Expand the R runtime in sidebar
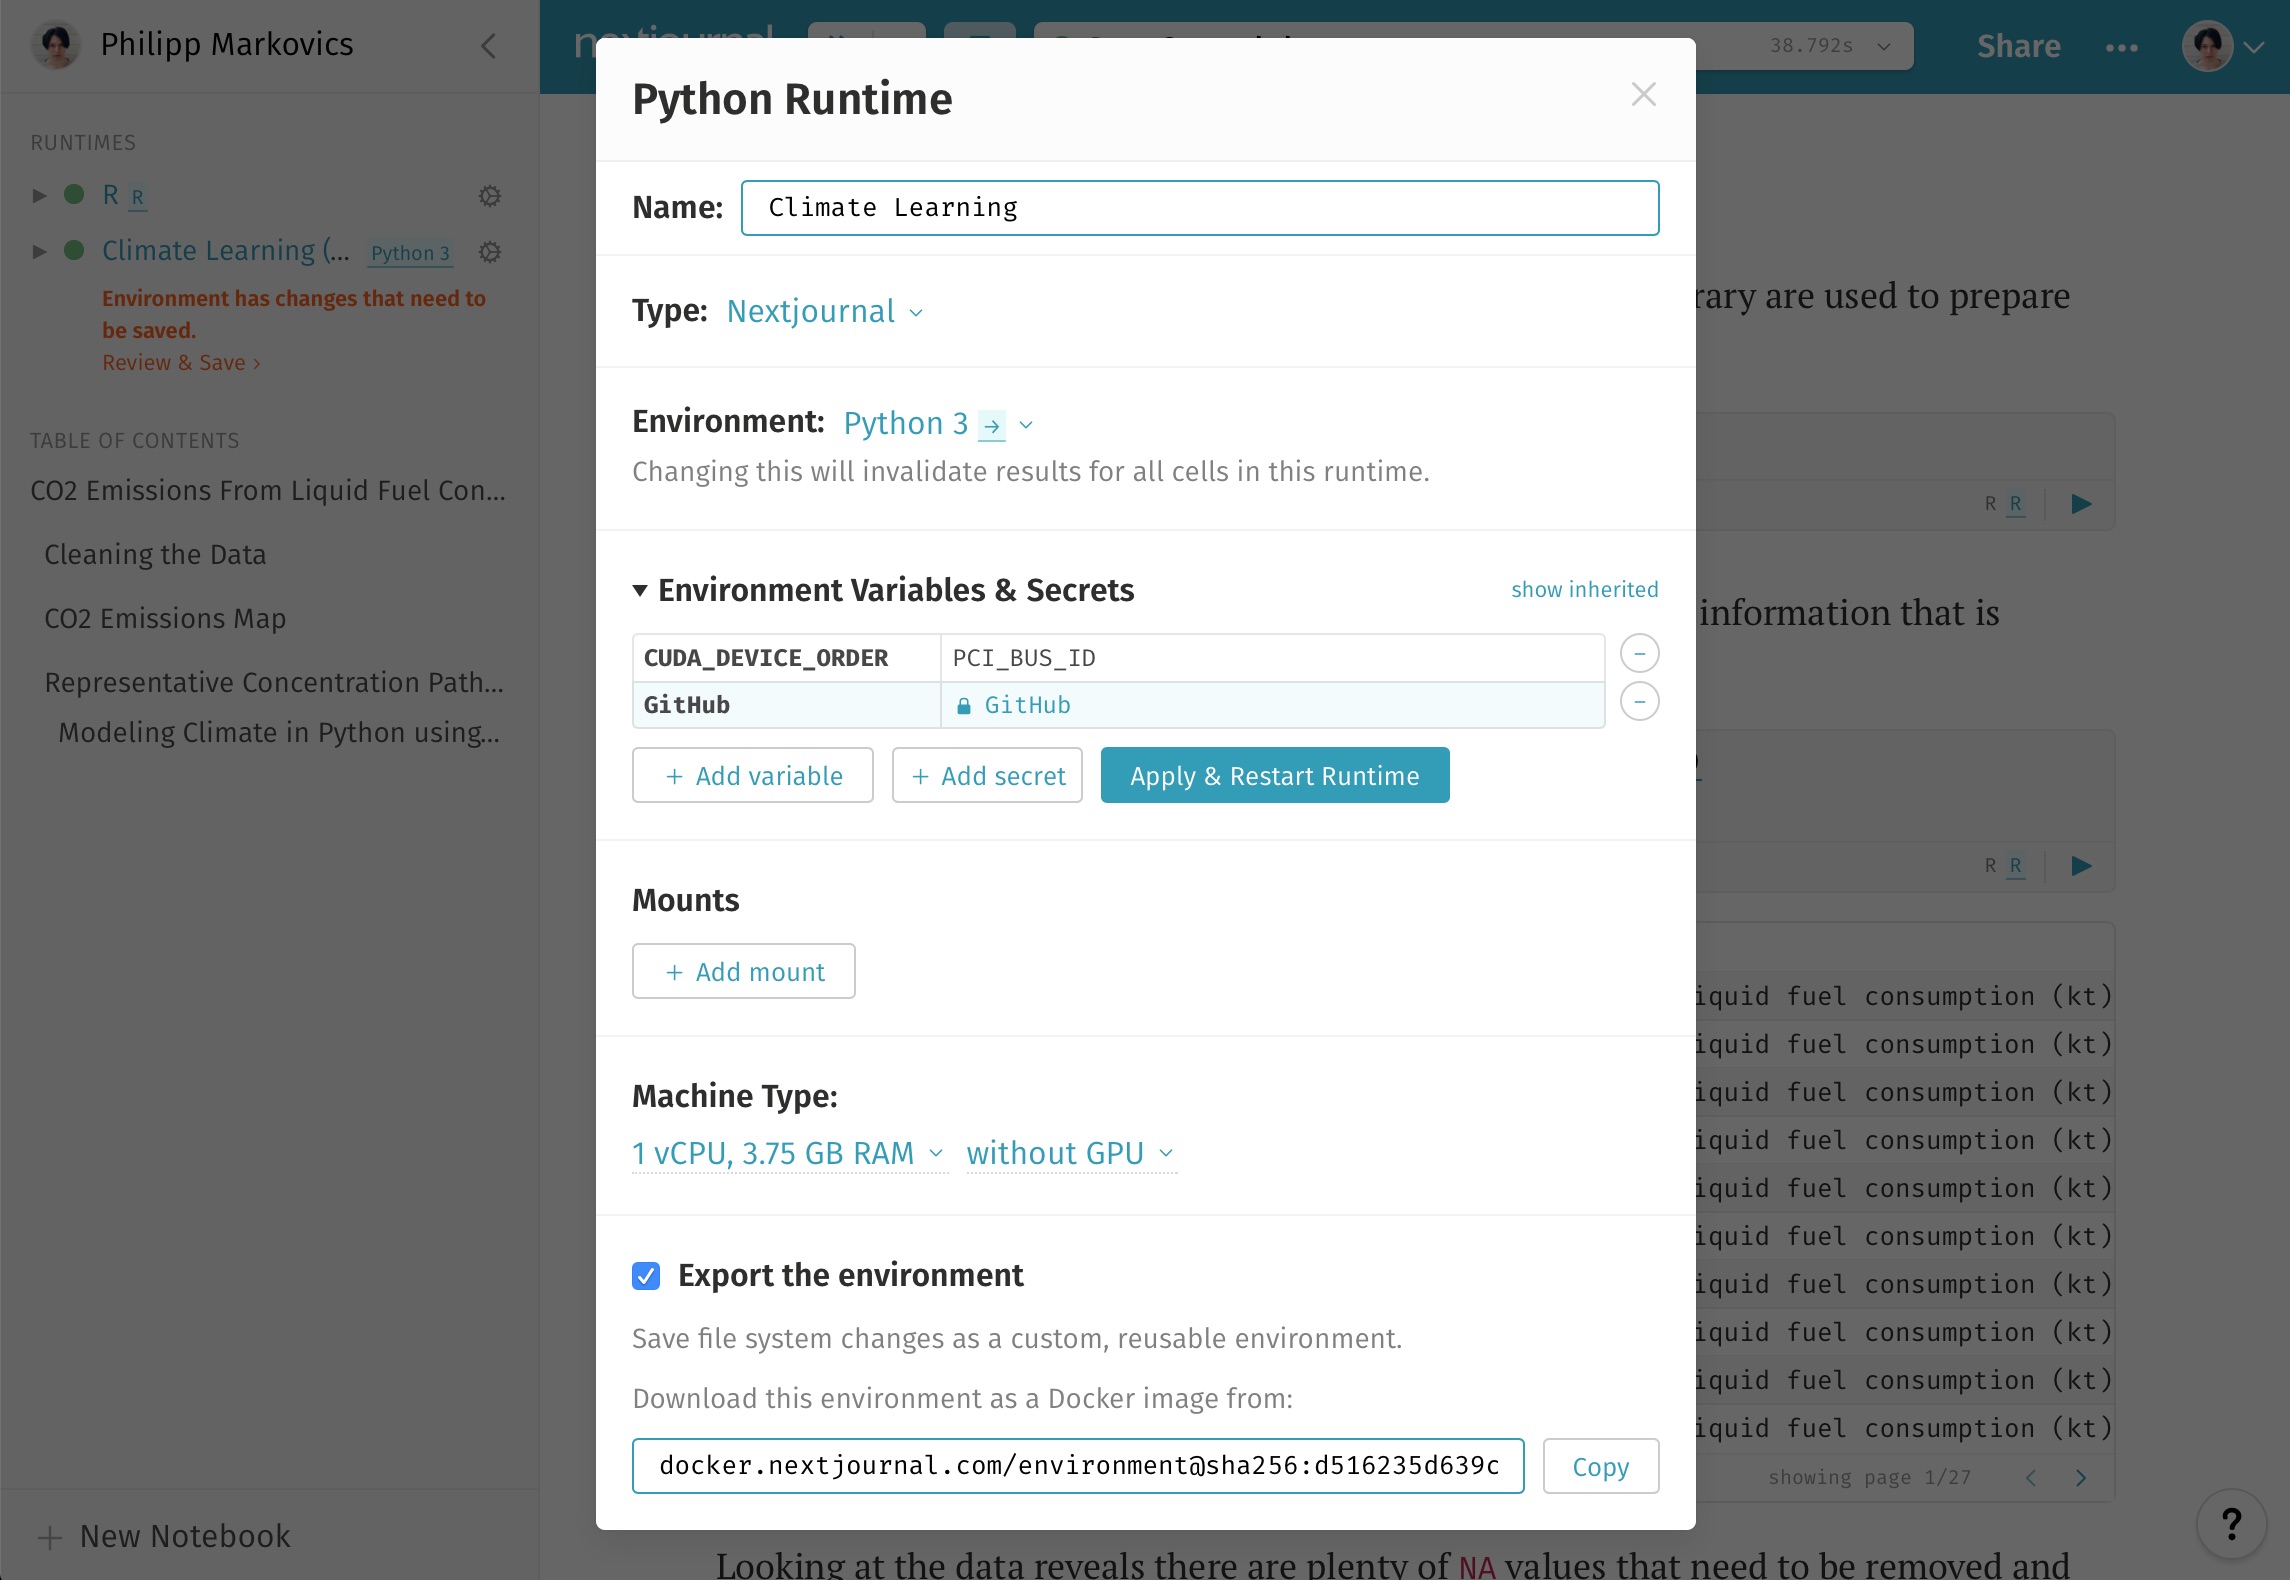 point(40,195)
